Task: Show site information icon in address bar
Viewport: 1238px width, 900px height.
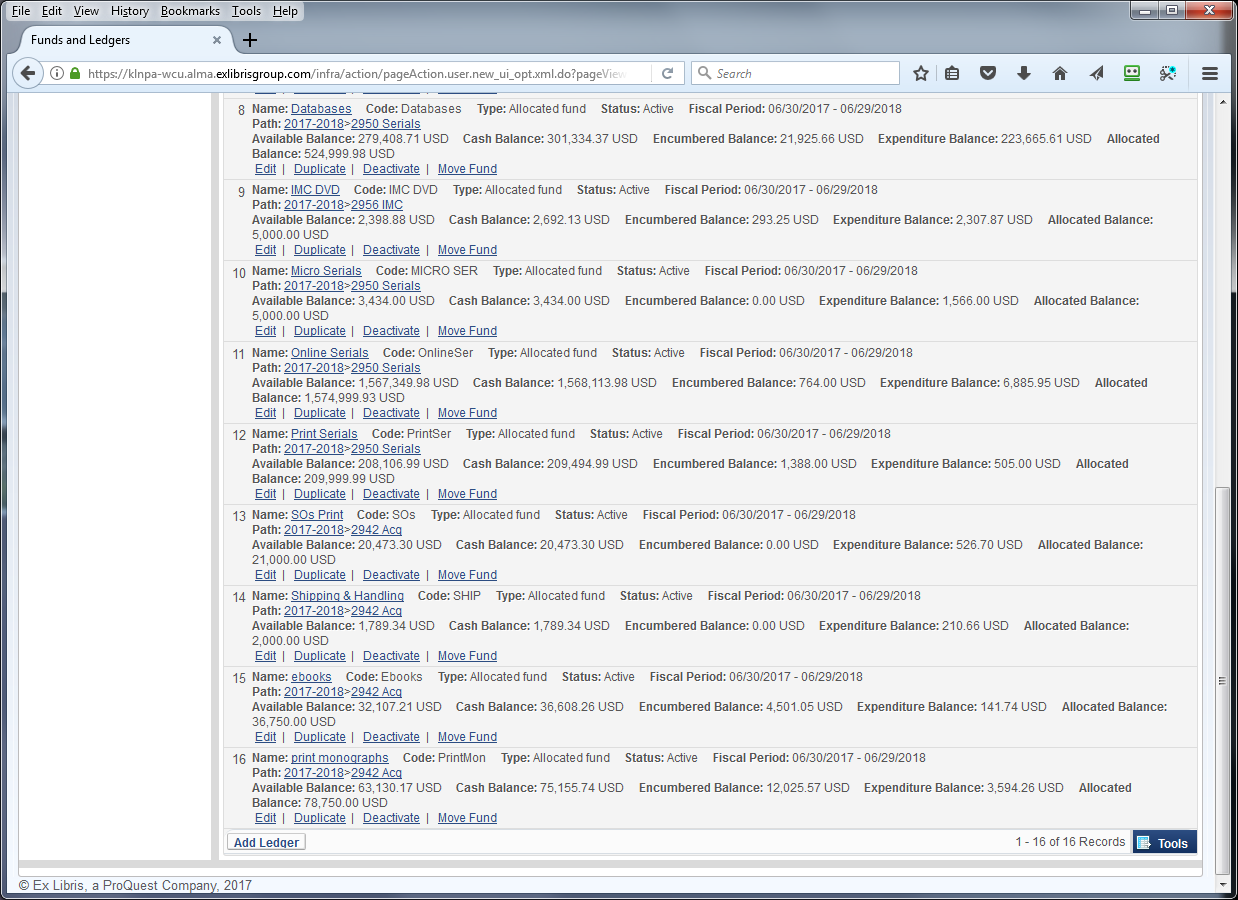Action: pyautogui.click(x=57, y=73)
